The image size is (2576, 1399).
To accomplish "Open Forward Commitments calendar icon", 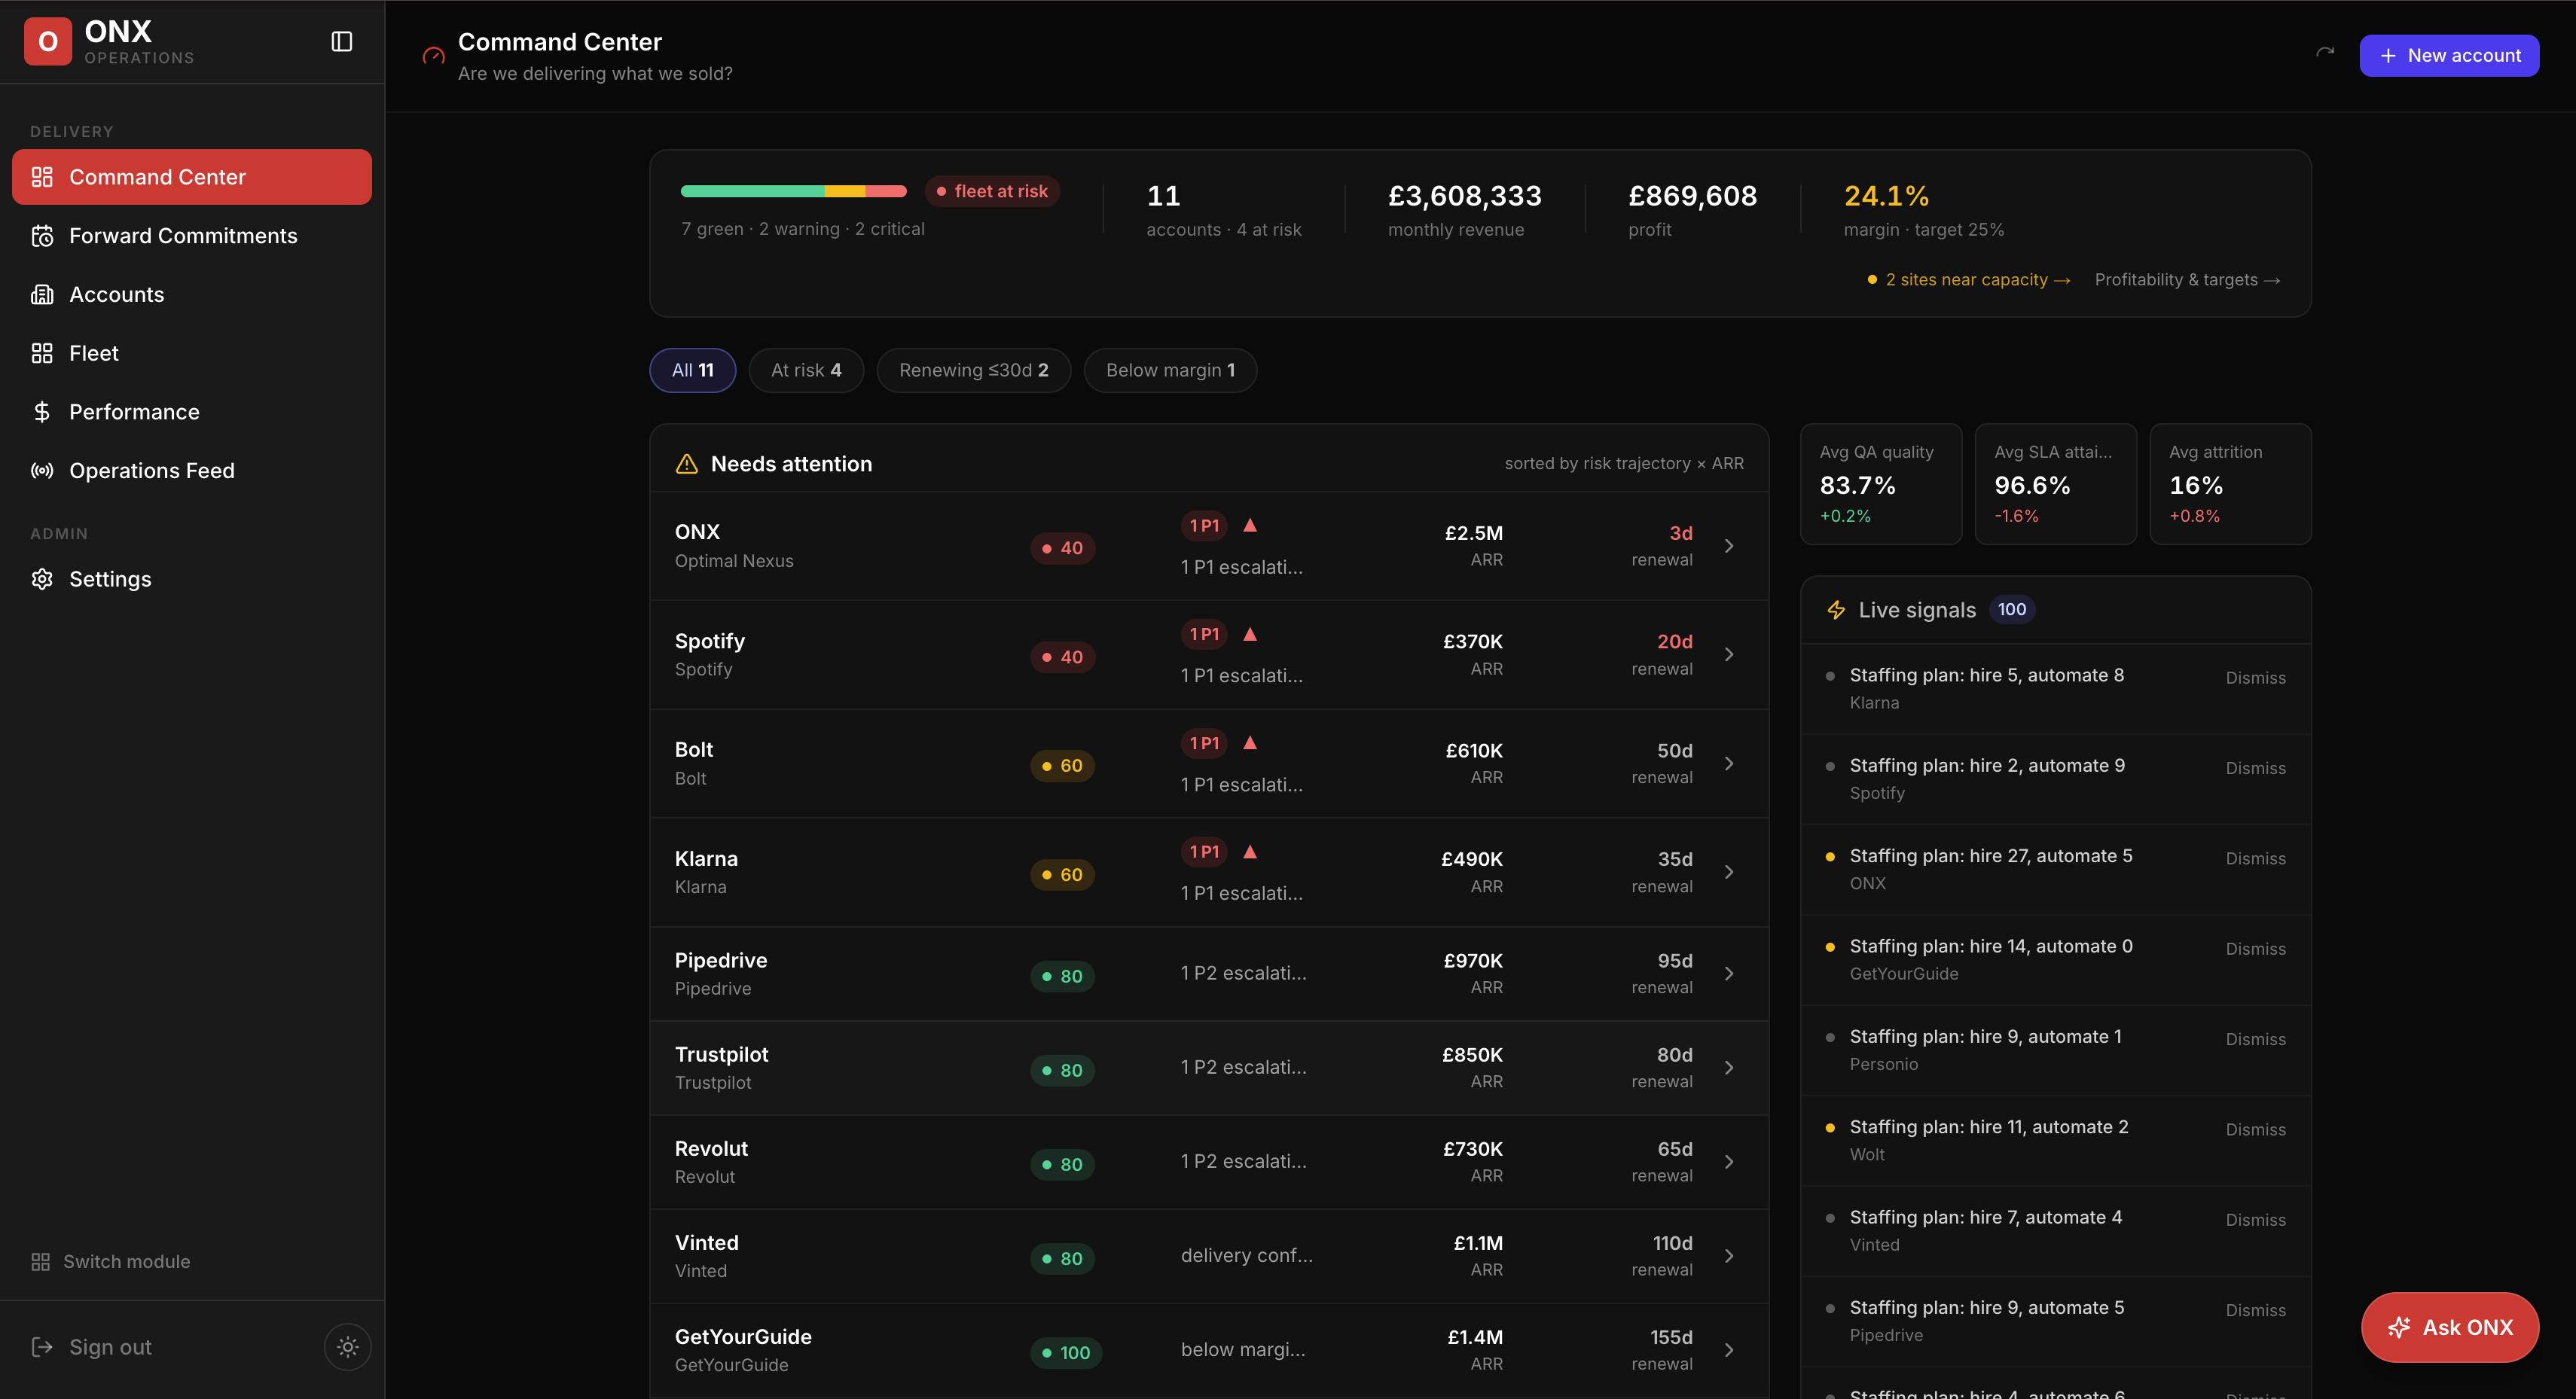I will [42, 236].
